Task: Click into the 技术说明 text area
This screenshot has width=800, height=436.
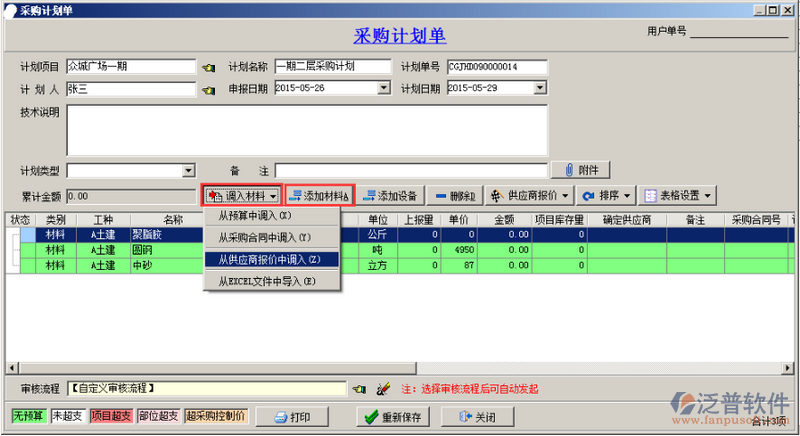Action: [x=306, y=130]
